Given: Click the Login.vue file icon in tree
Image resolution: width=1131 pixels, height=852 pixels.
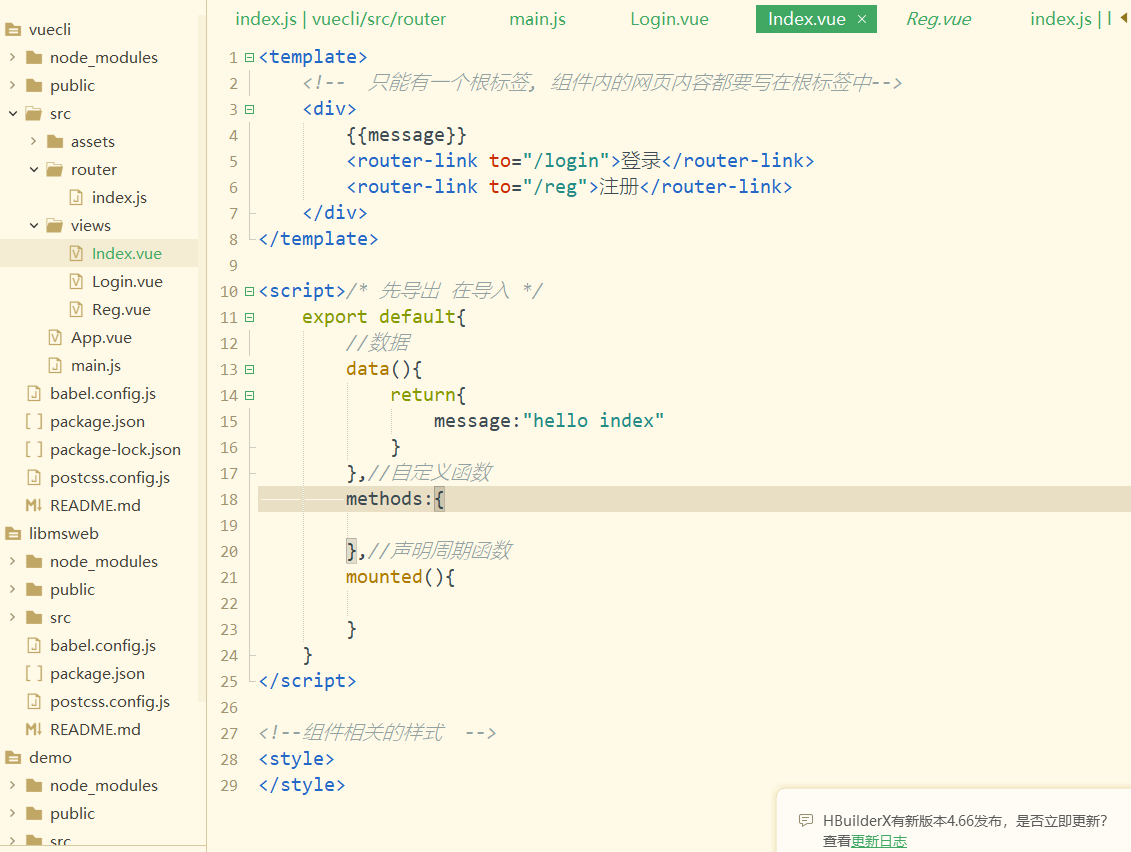Looking at the screenshot, I should 76,281.
